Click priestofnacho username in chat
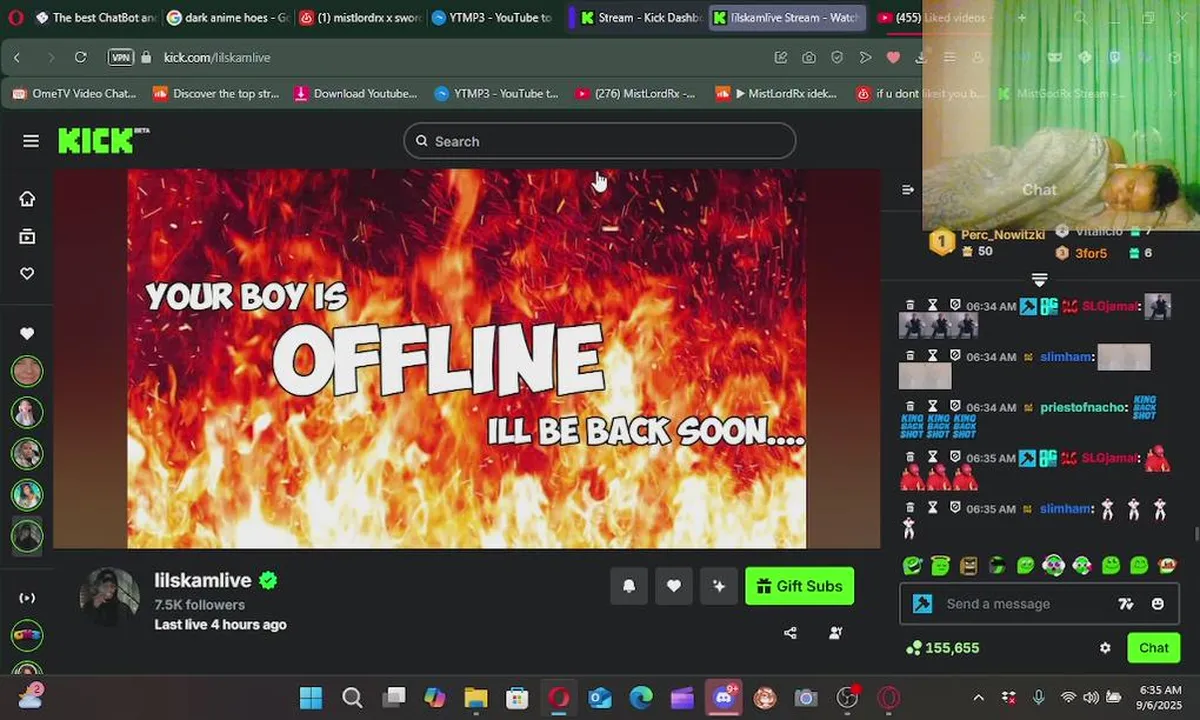This screenshot has height=720, width=1200. 1084,407
